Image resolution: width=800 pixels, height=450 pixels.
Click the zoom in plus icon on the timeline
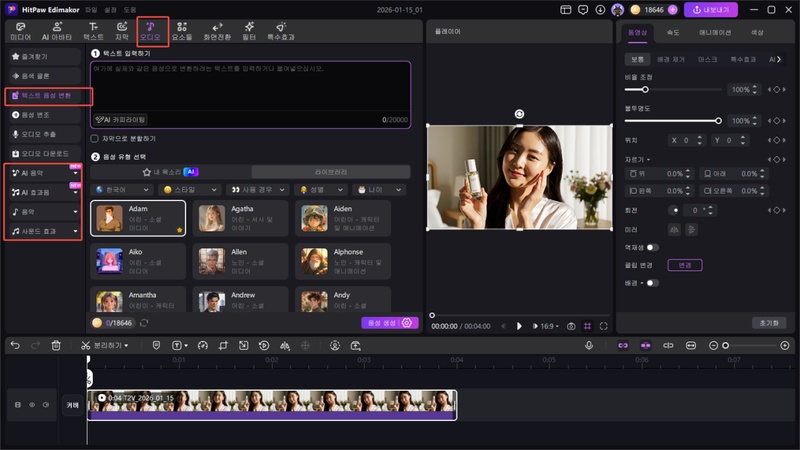coord(785,345)
